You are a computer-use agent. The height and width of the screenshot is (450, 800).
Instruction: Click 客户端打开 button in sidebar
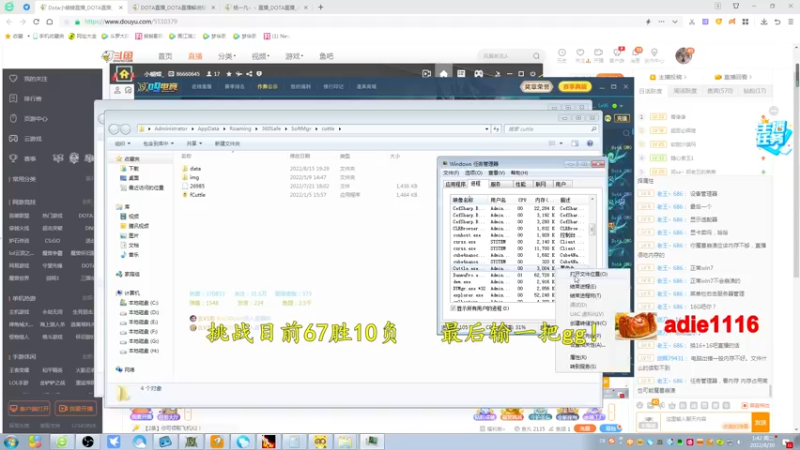tap(29, 409)
